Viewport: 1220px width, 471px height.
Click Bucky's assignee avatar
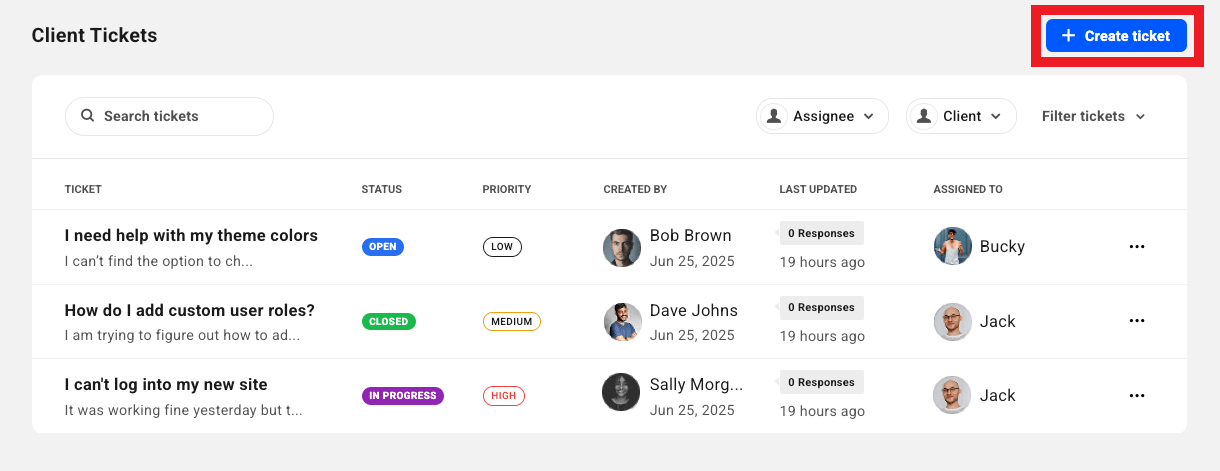(953, 246)
